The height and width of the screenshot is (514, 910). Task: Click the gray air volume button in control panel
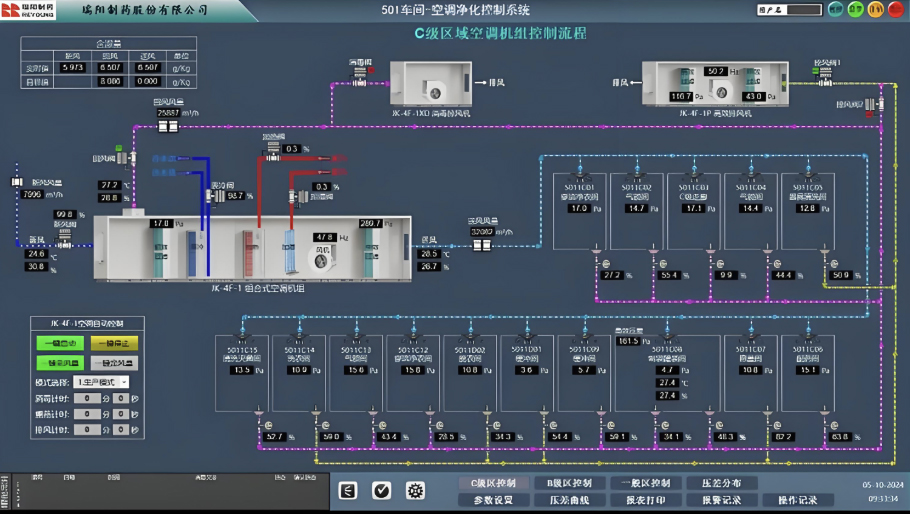click(x=114, y=363)
